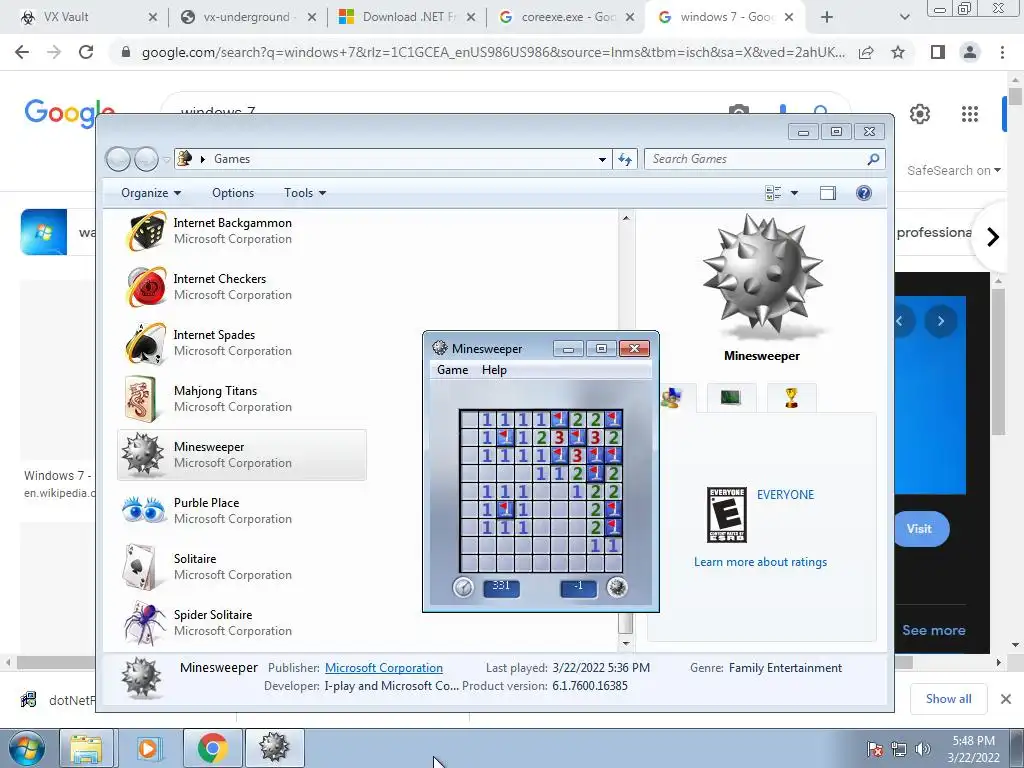Switch to the coreexe.exe Google tab

click(x=568, y=17)
